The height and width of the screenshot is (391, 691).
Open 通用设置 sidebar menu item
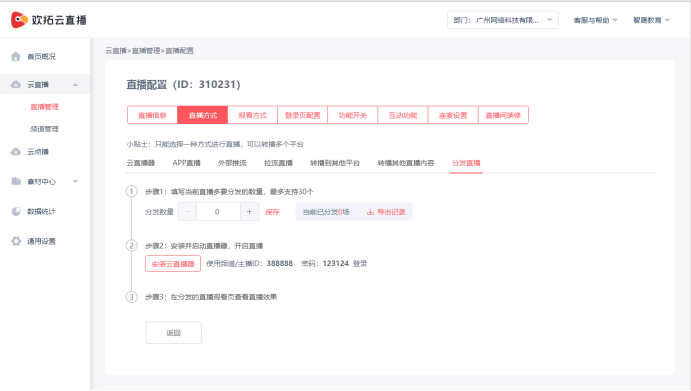point(41,241)
